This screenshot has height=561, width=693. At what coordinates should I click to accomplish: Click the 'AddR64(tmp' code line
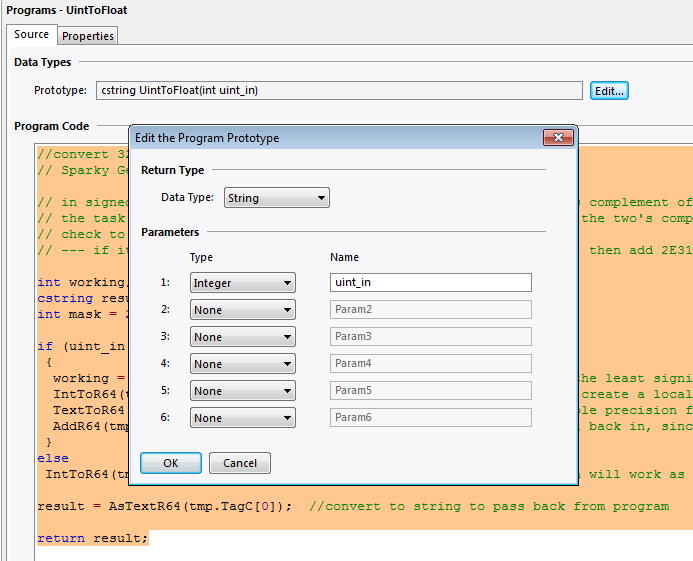coord(91,426)
